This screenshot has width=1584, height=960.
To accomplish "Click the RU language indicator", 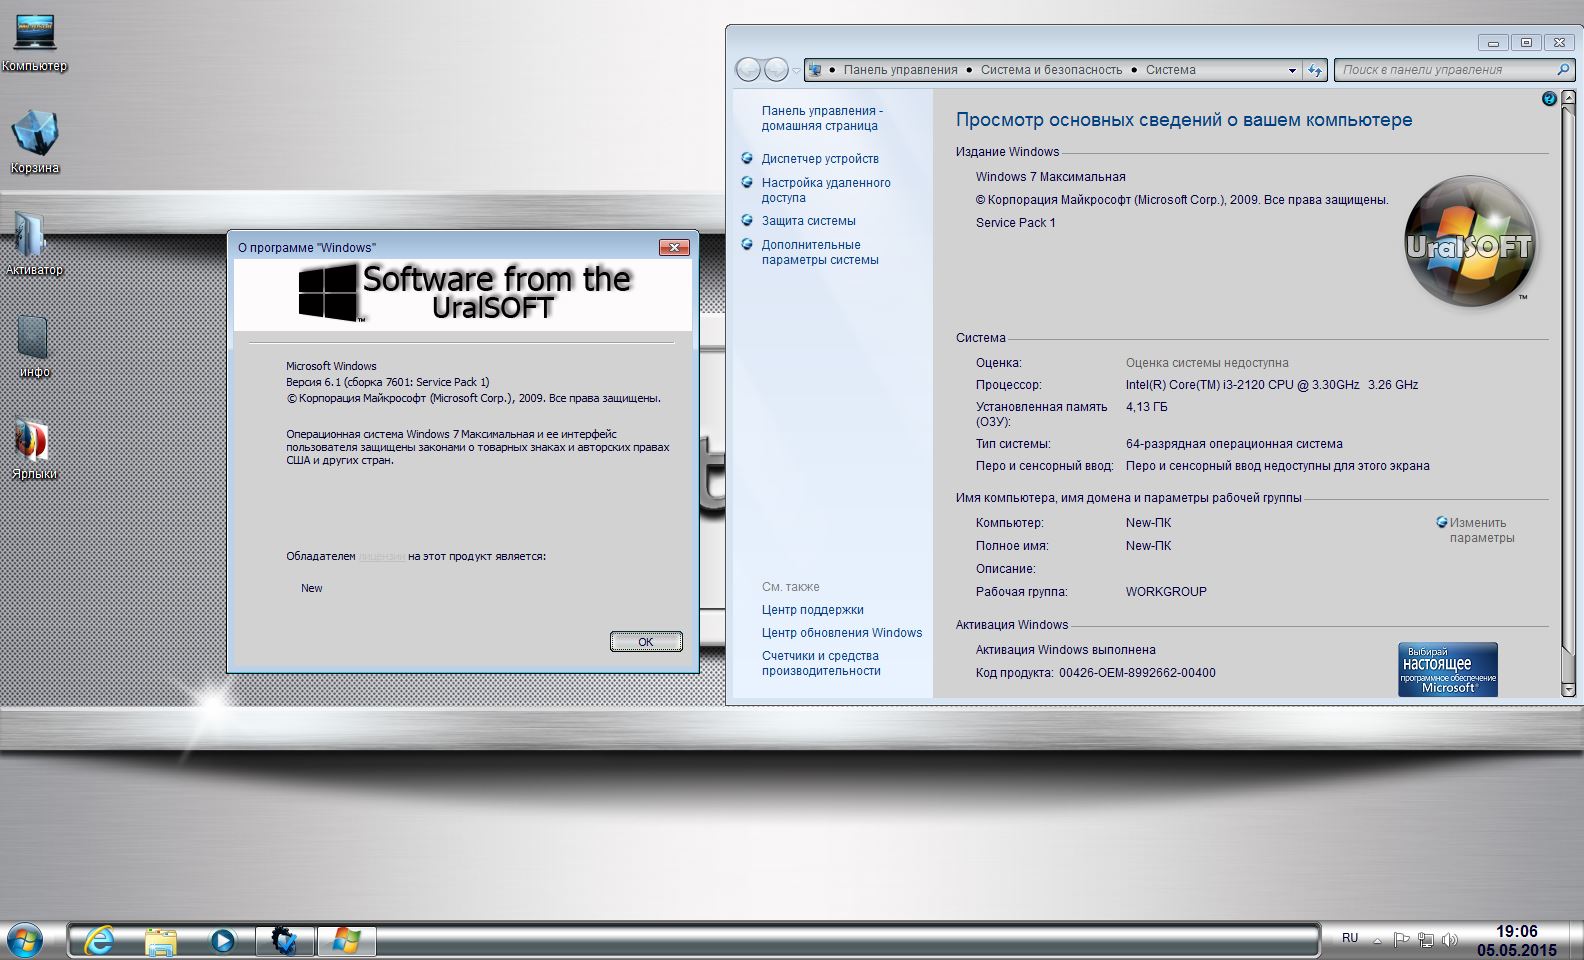I will pos(1350,938).
